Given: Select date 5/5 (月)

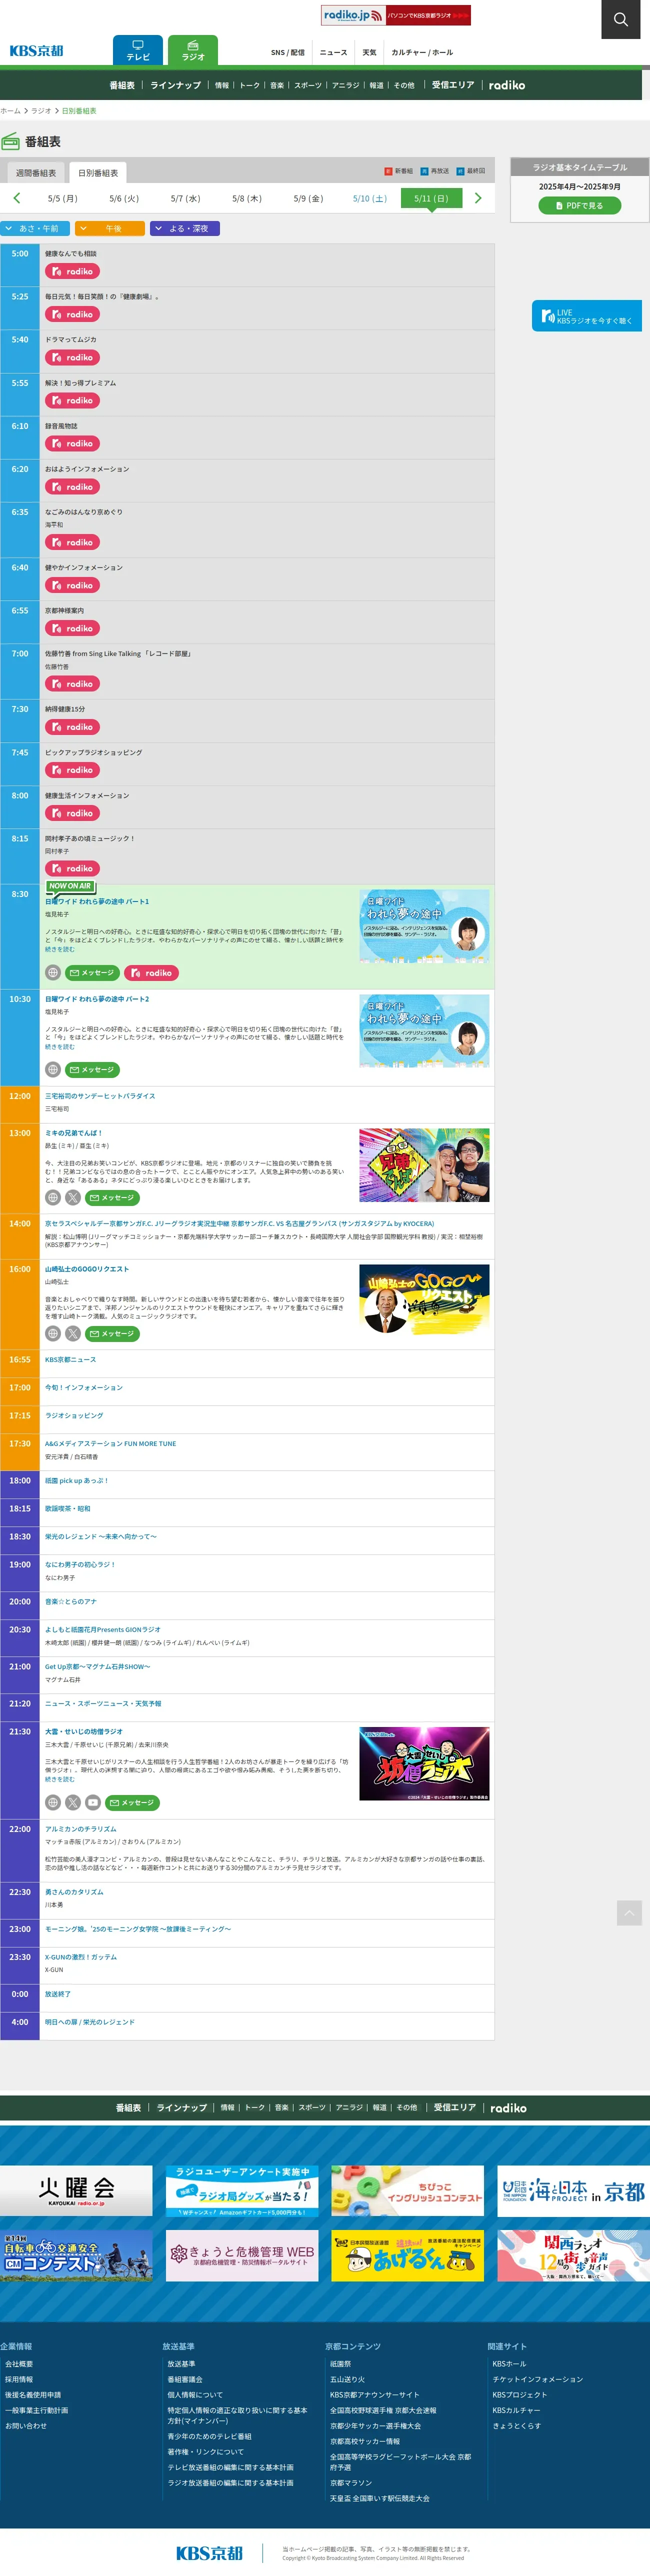Looking at the screenshot, I should coord(63,199).
